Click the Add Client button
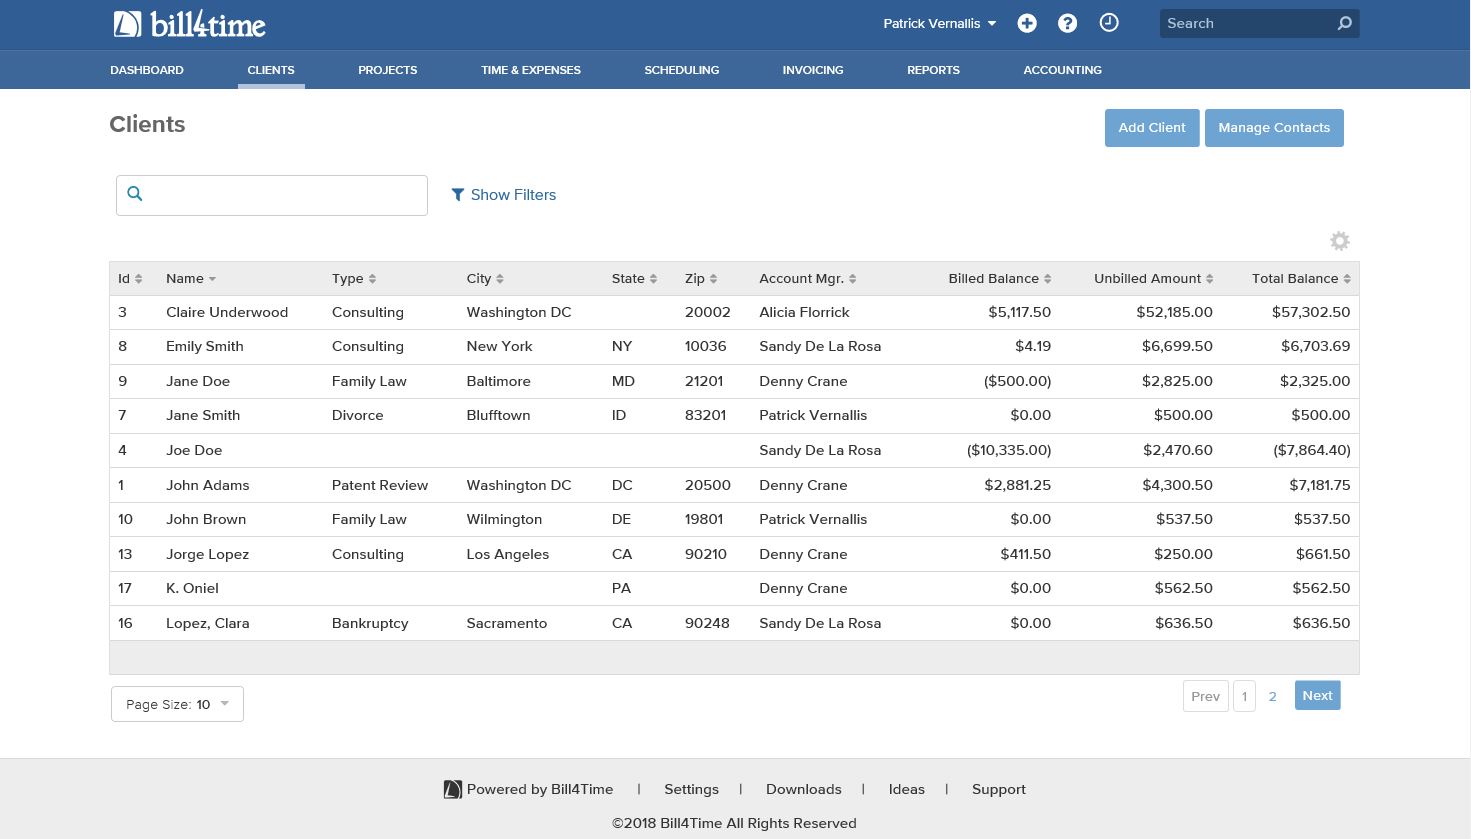The height and width of the screenshot is (839, 1471). point(1151,128)
